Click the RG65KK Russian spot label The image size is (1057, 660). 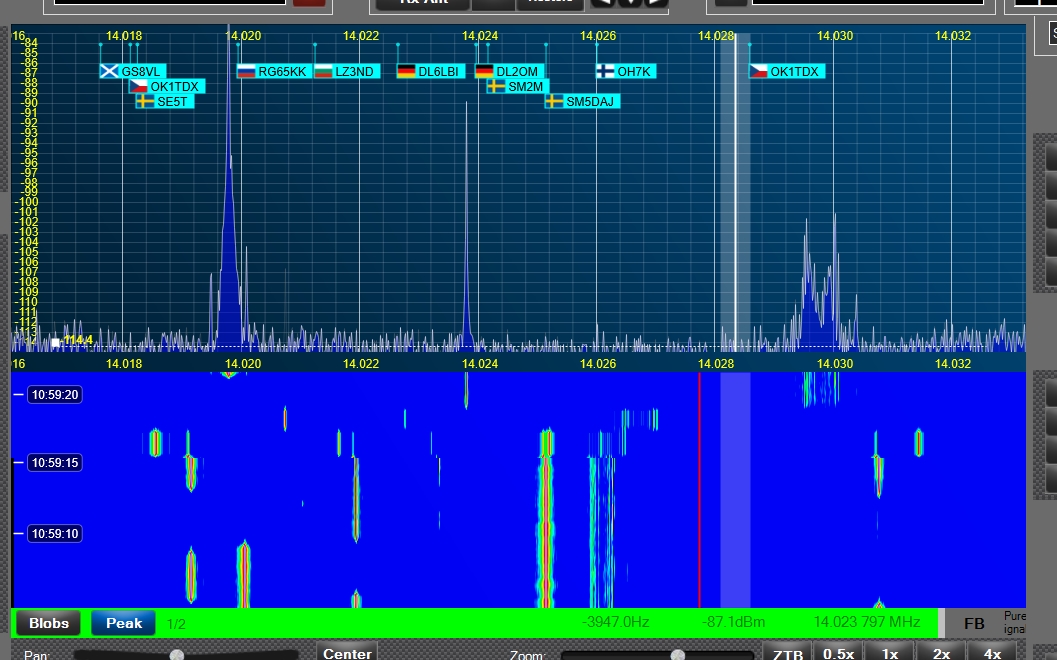272,71
